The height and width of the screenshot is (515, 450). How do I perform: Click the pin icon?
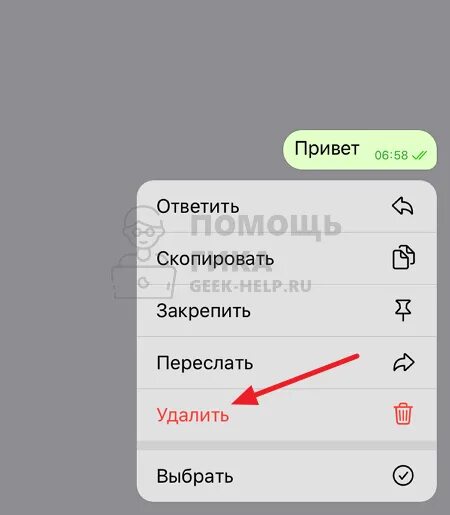click(403, 310)
